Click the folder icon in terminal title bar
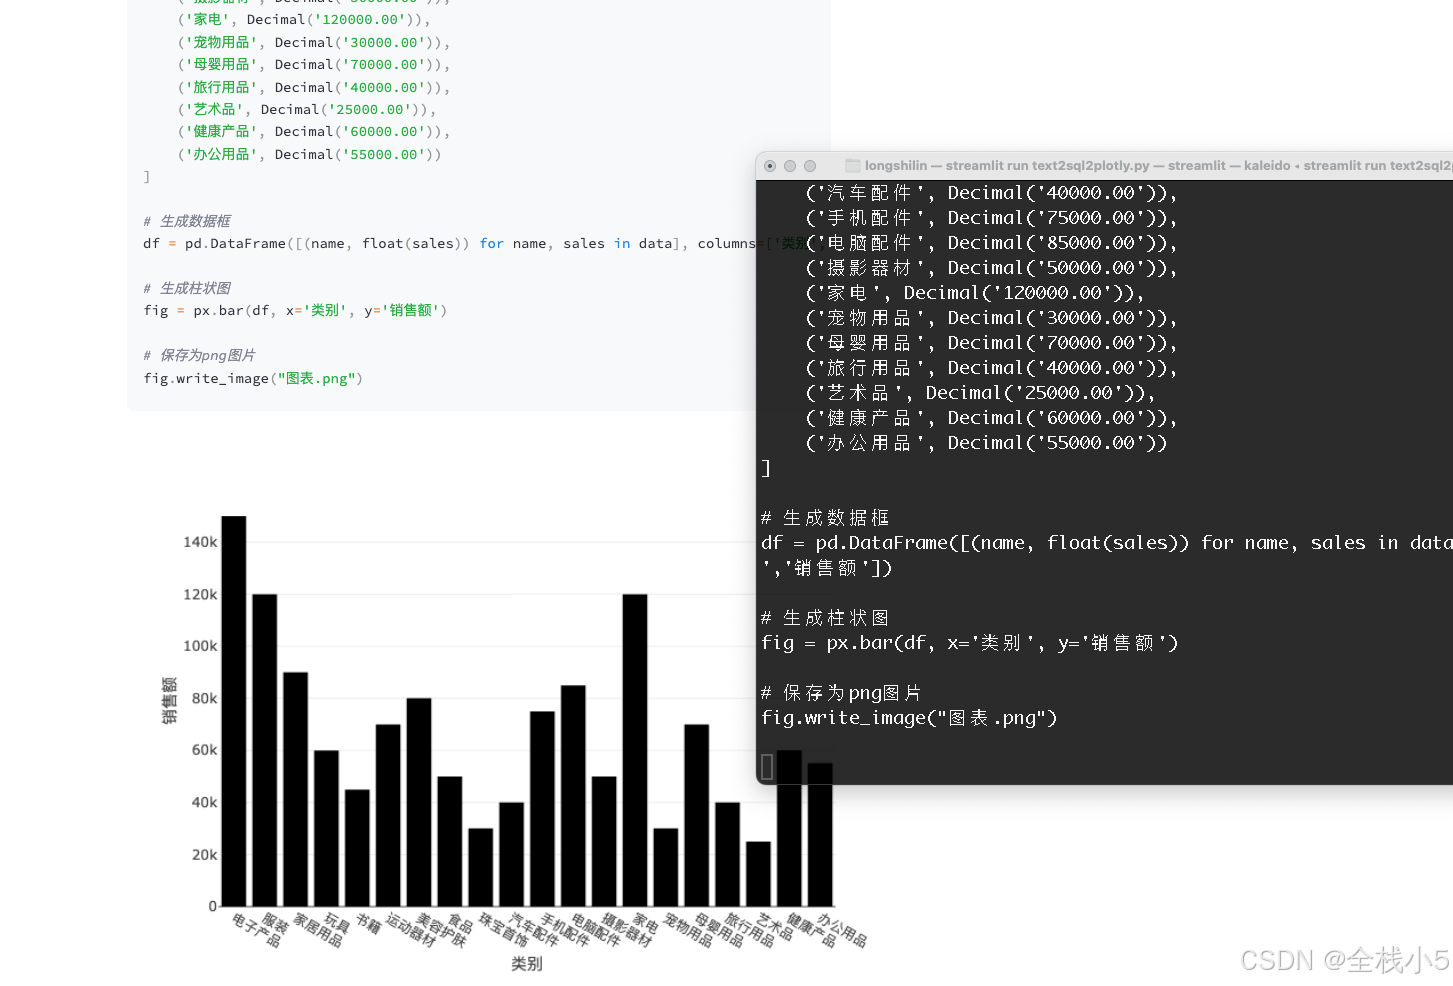 click(x=853, y=166)
